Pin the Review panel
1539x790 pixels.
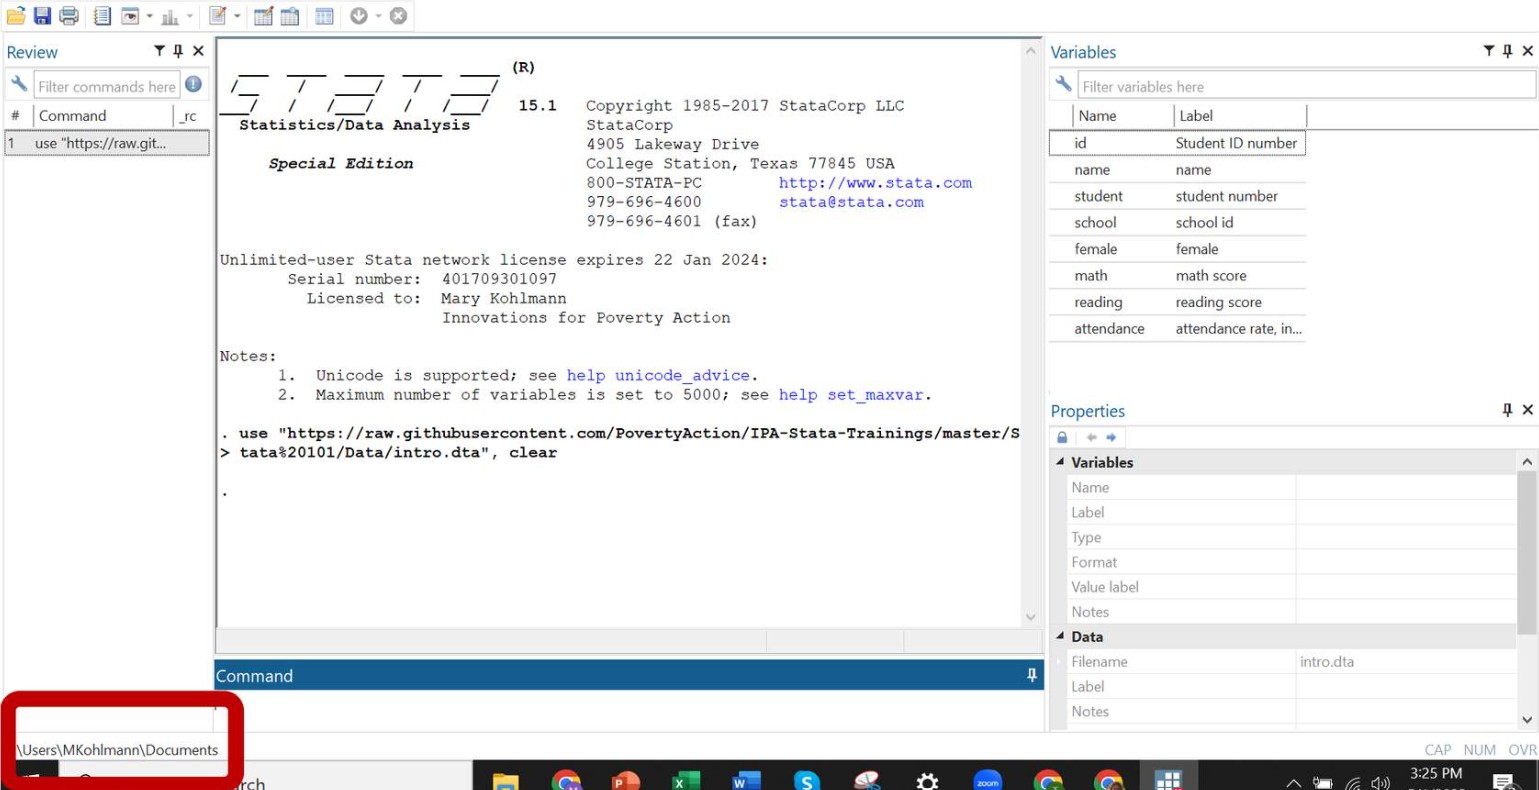[178, 51]
